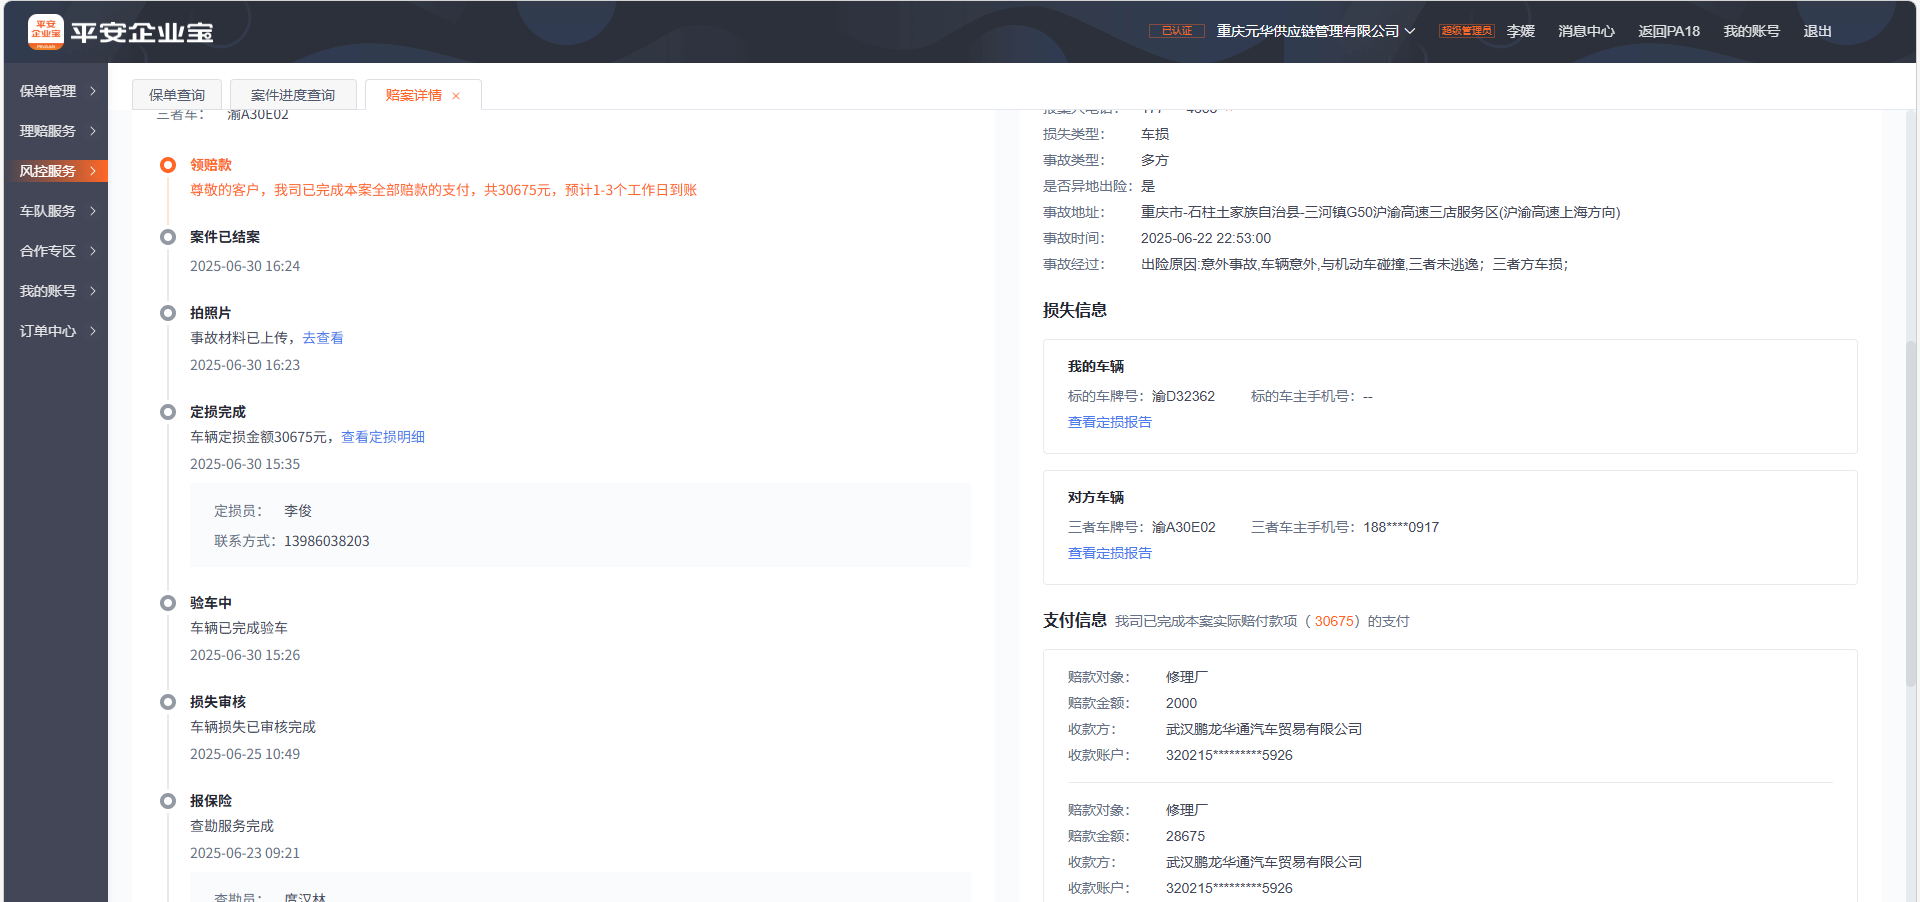The image size is (1920, 902).
Task: Open the company name dropdown
Action: pyautogui.click(x=1314, y=31)
